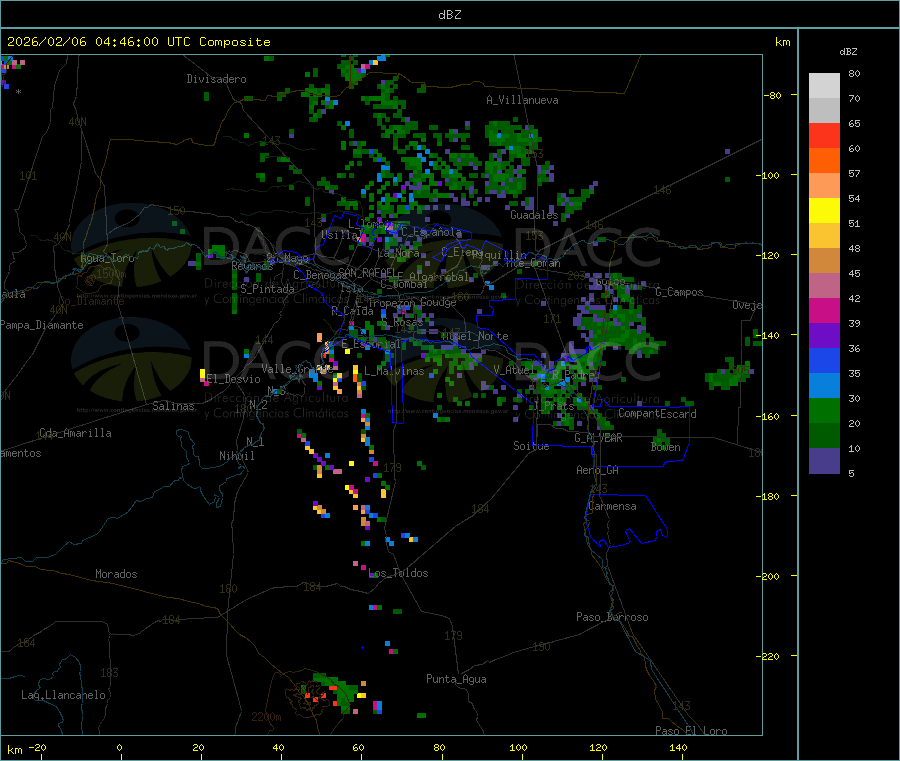Viewport: 900px width, 761px height.
Task: Pick the orange 57-60 dBZ legend band
Action: click(x=824, y=161)
